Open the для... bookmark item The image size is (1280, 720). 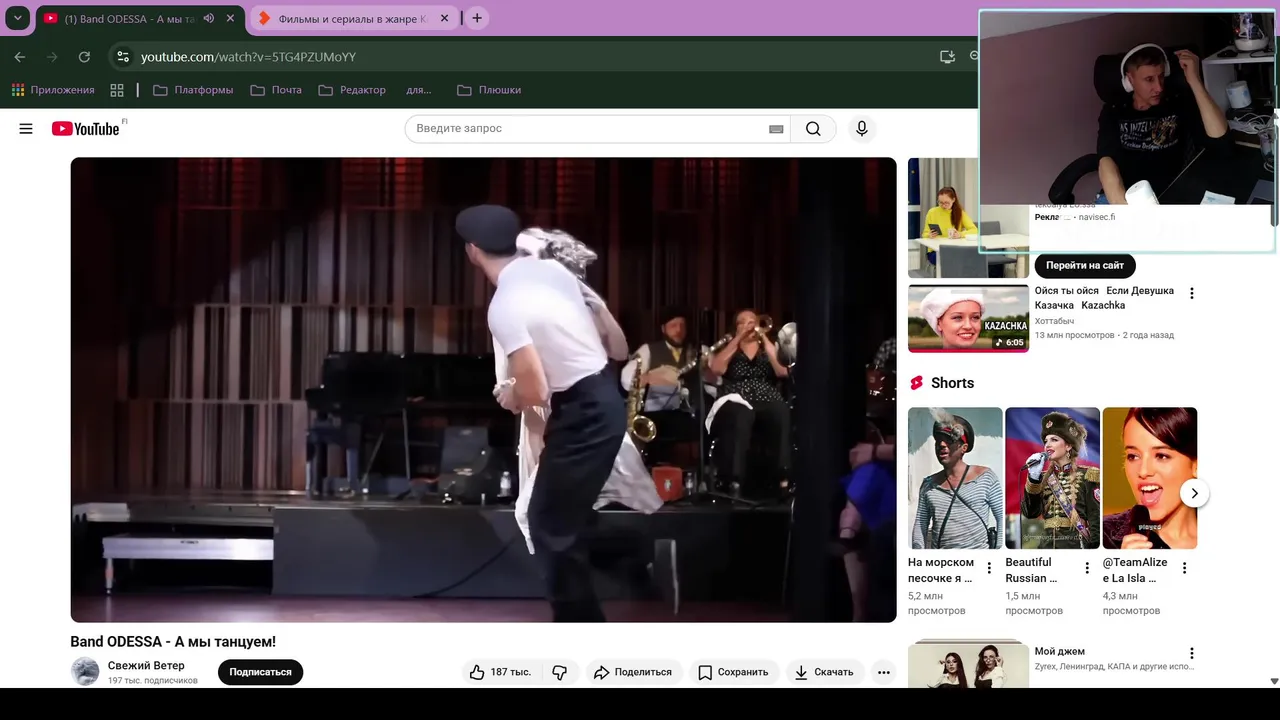click(418, 90)
